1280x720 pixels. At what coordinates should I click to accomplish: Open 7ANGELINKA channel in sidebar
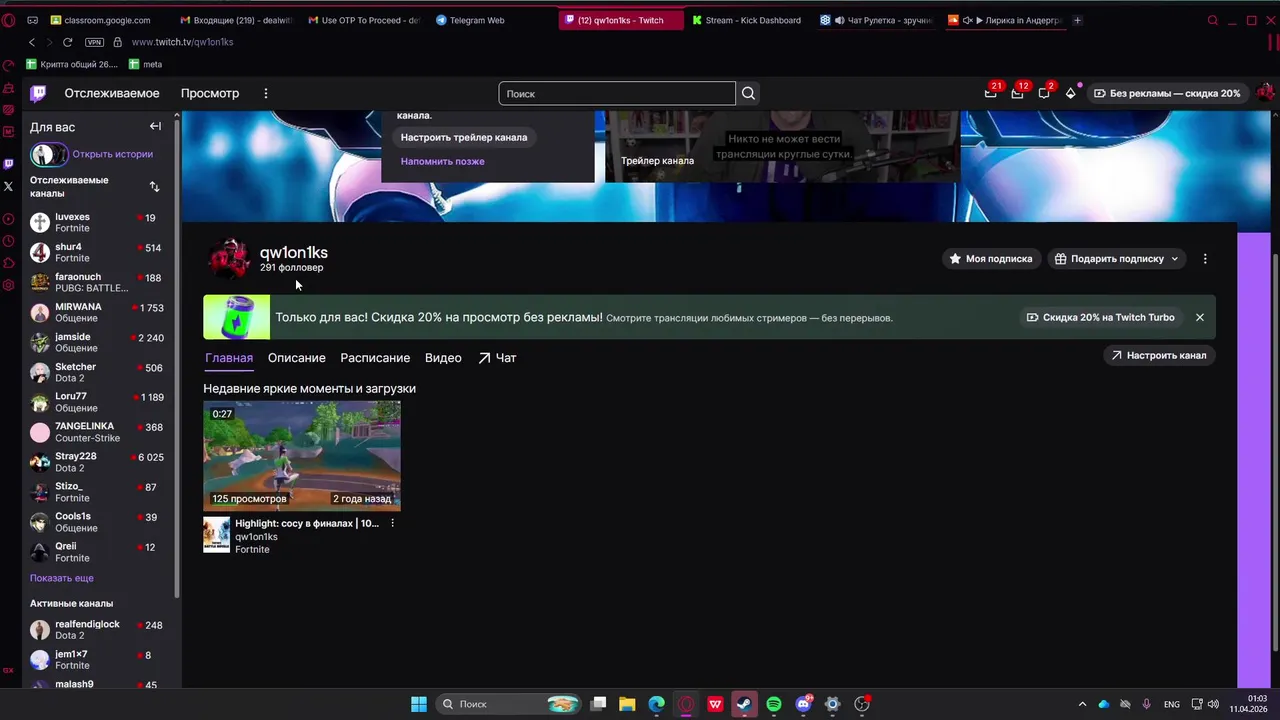(100, 432)
